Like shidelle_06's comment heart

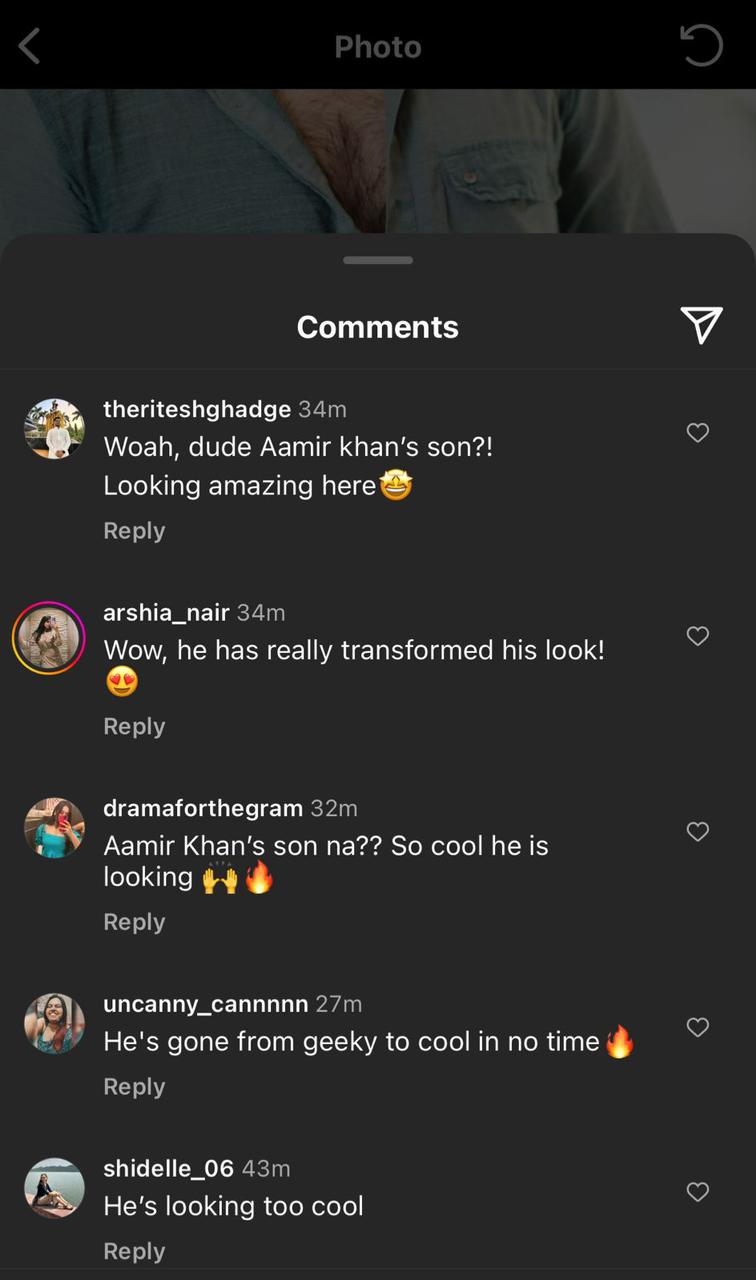[697, 1191]
